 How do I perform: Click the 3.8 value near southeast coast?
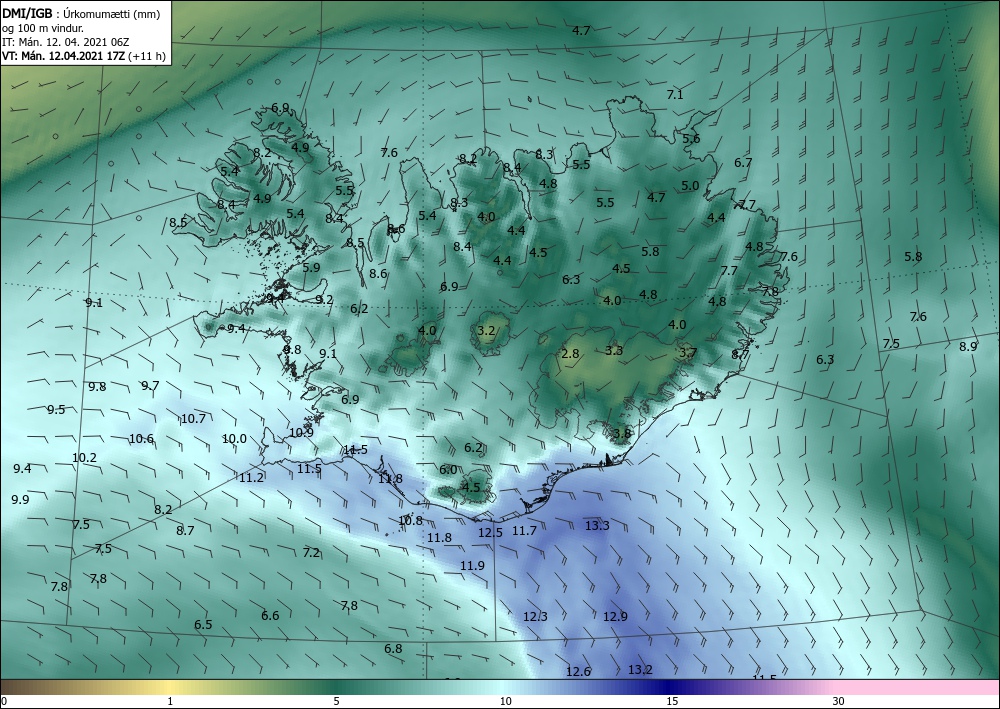(x=622, y=434)
